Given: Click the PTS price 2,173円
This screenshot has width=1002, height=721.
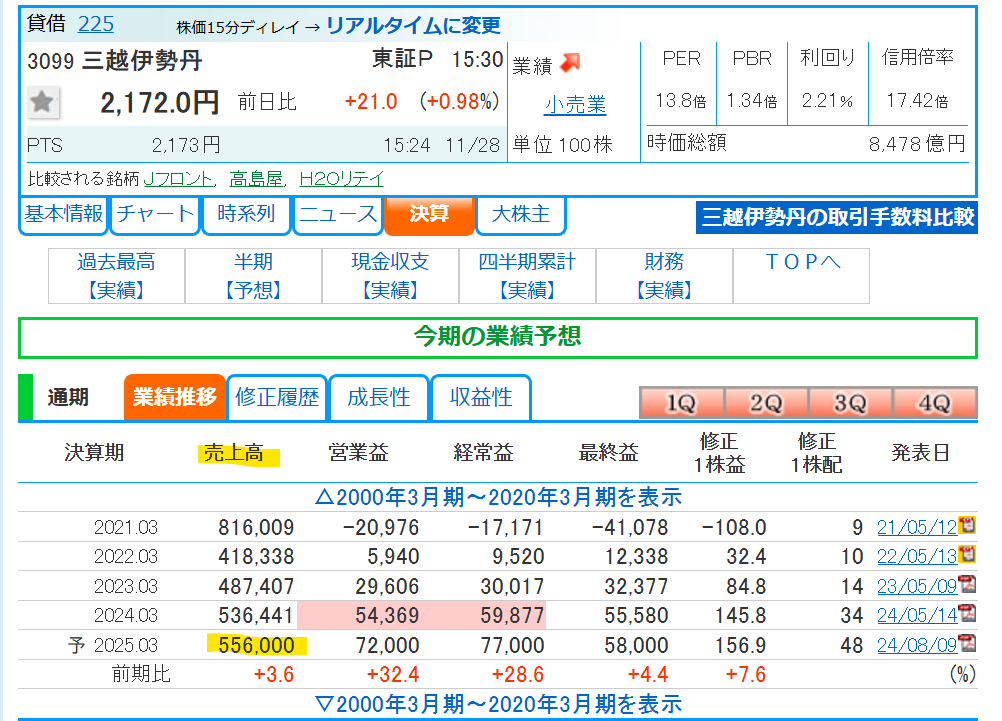Looking at the screenshot, I should (186, 146).
